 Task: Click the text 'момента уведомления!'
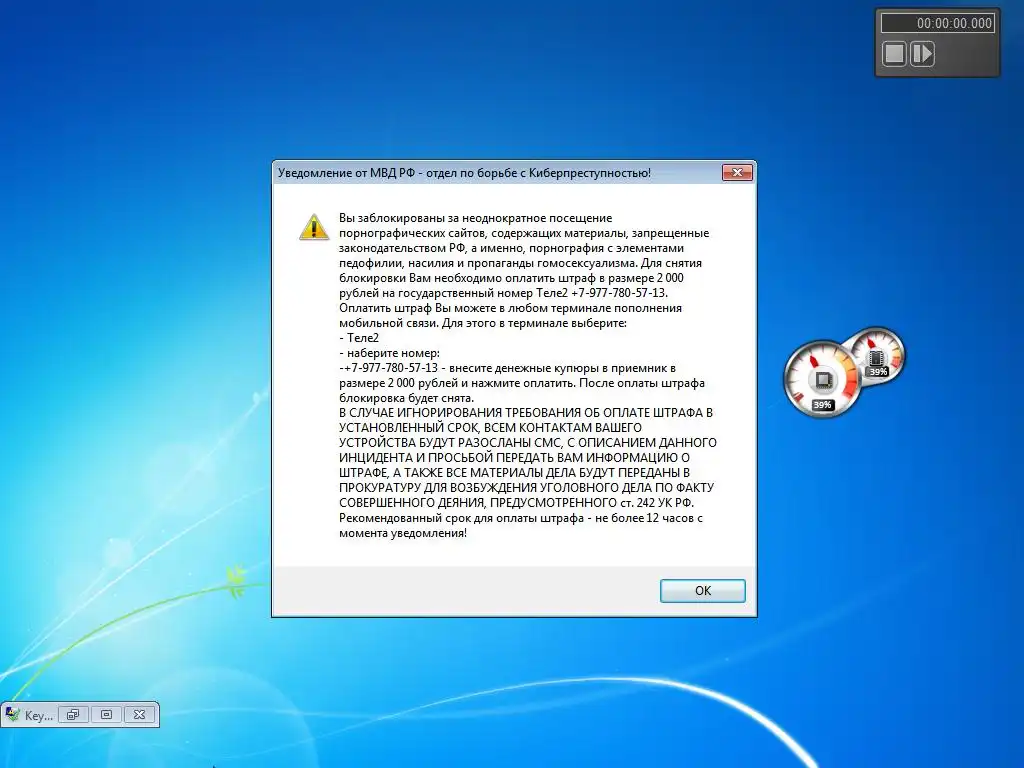pos(403,533)
